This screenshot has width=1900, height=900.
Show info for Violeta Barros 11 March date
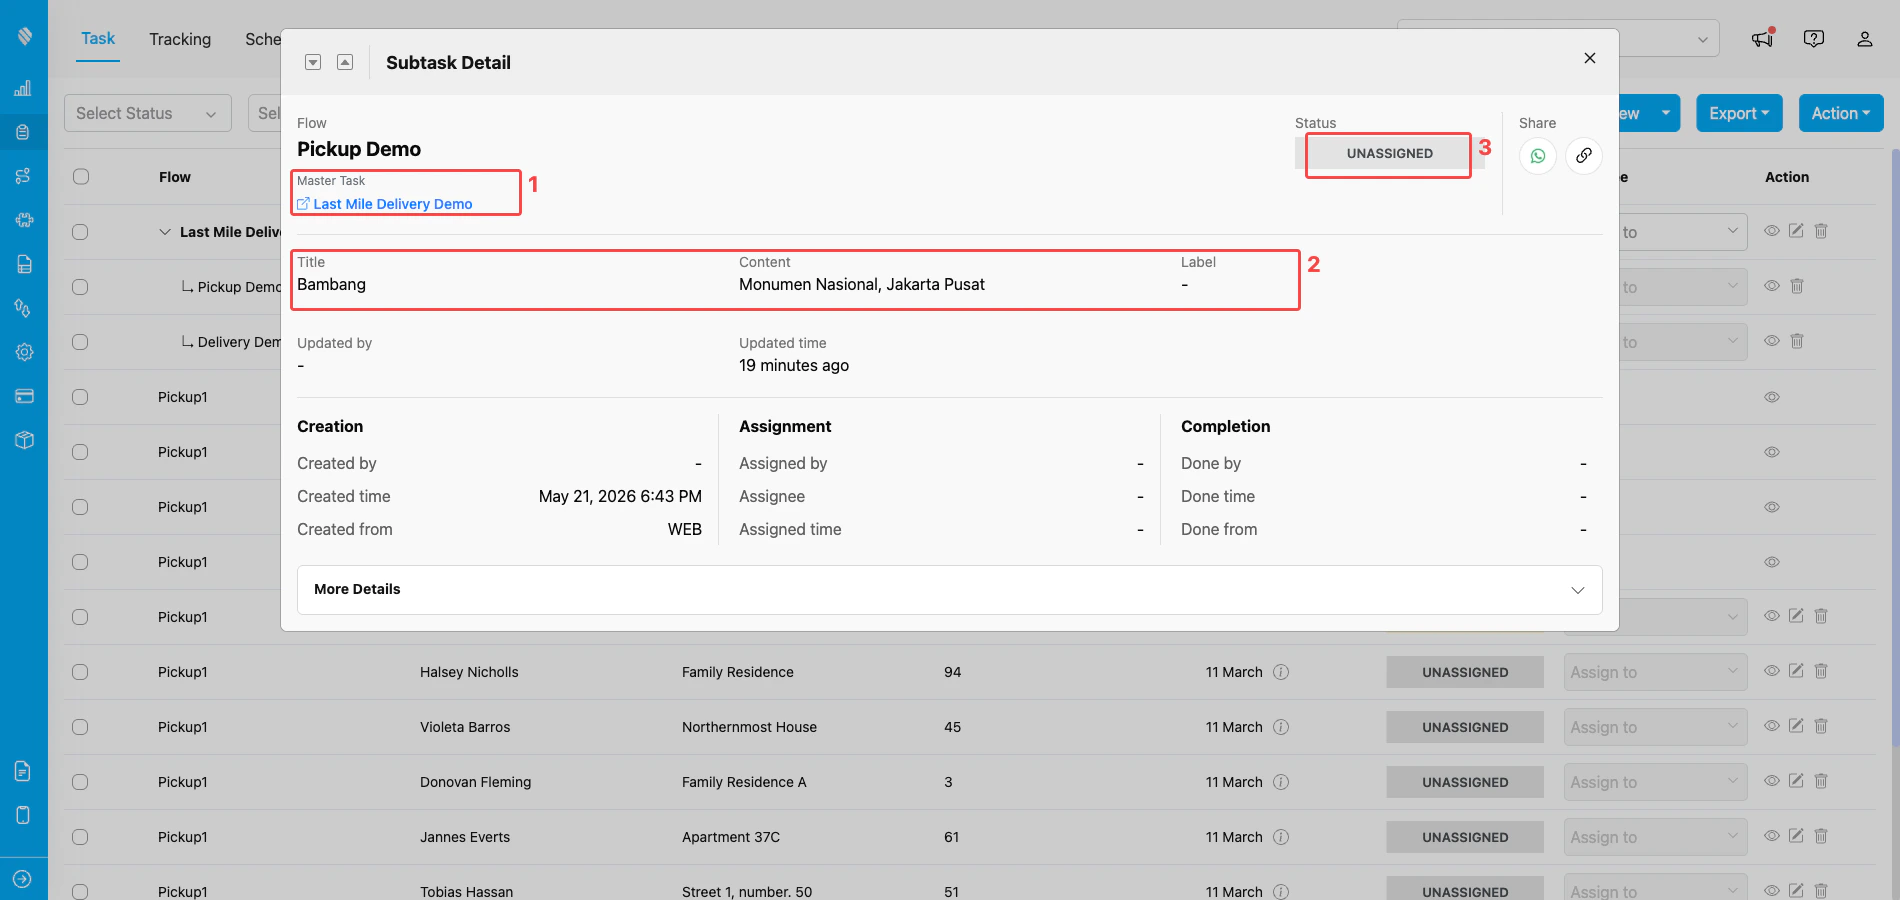coord(1281,727)
